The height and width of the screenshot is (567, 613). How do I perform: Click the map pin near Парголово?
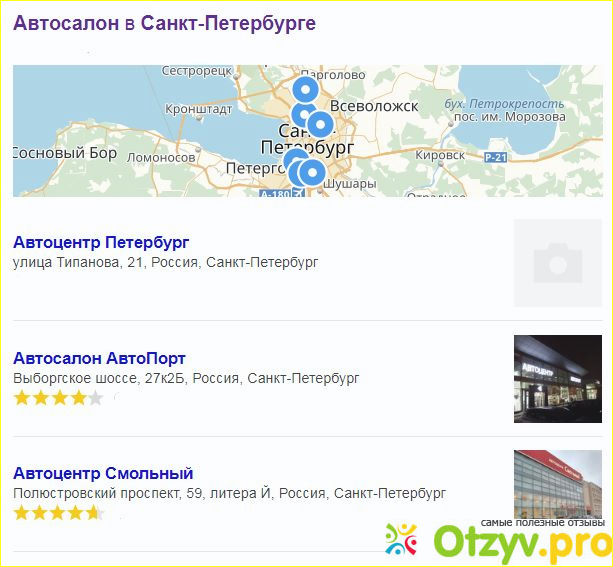[306, 90]
